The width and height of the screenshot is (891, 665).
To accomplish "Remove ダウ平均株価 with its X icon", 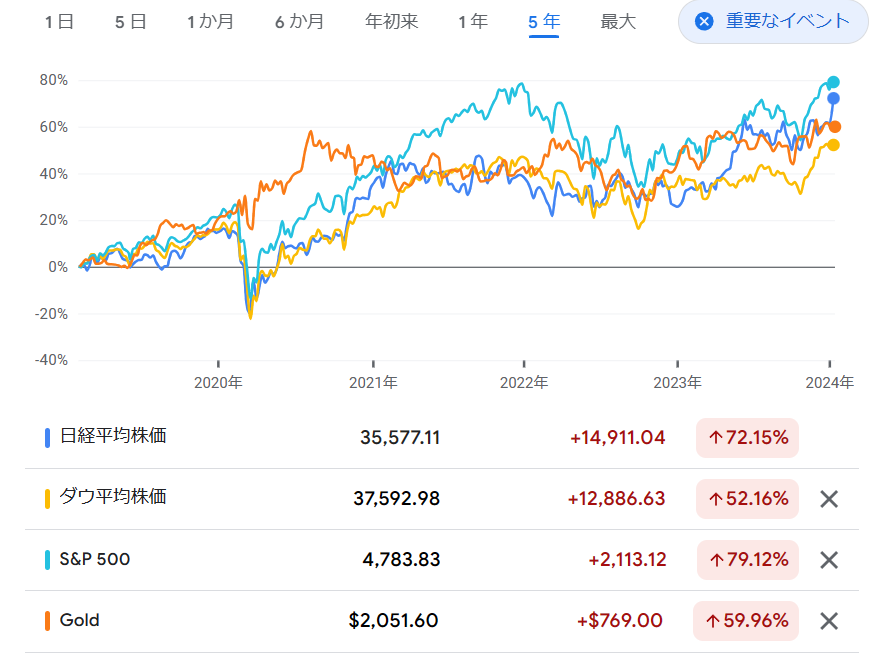I will pyautogui.click(x=829, y=499).
